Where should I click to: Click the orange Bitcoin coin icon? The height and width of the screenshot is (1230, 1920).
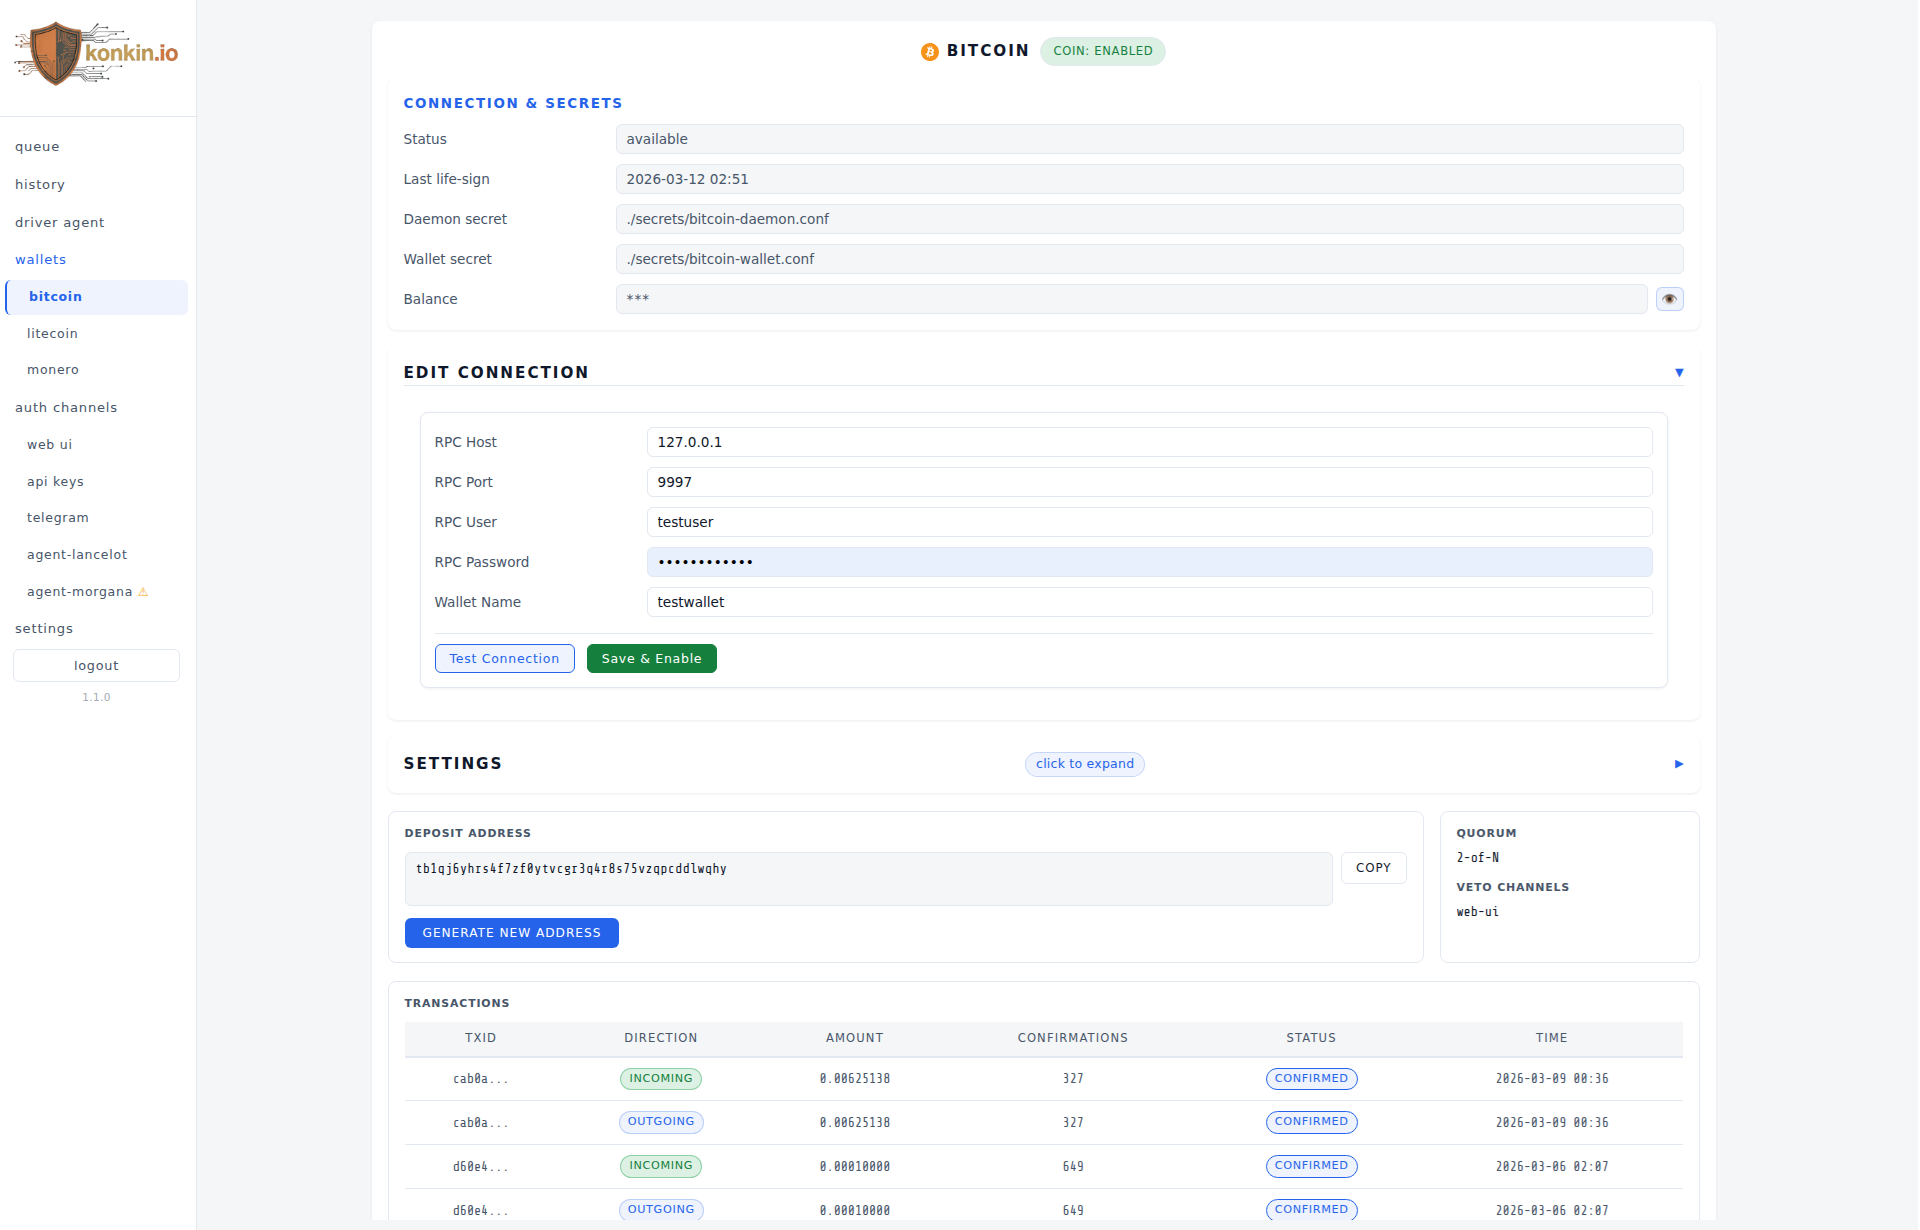pyautogui.click(x=929, y=52)
